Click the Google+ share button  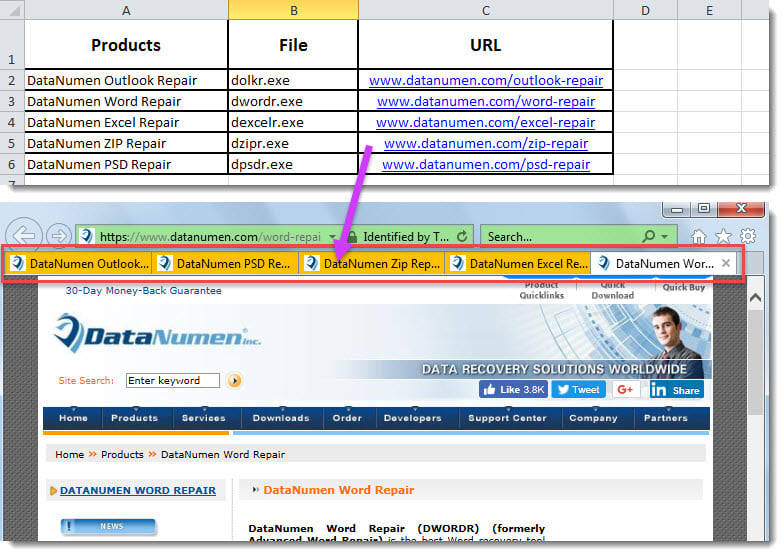pos(626,390)
